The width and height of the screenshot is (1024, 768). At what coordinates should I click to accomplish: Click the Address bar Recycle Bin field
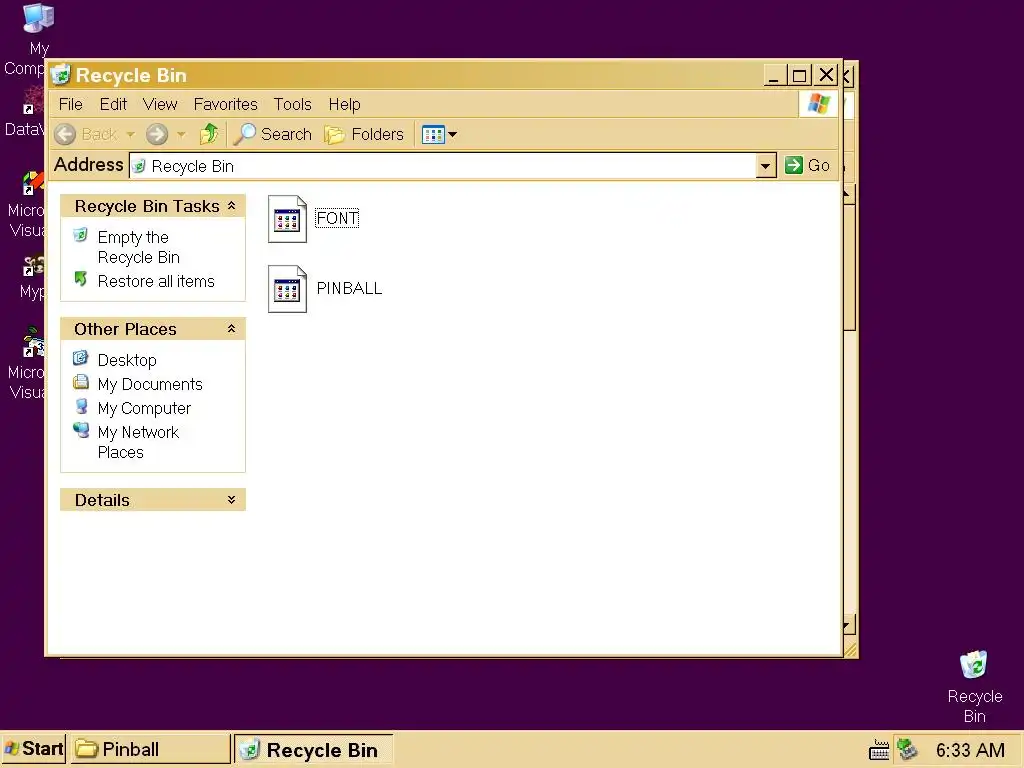click(x=443, y=166)
